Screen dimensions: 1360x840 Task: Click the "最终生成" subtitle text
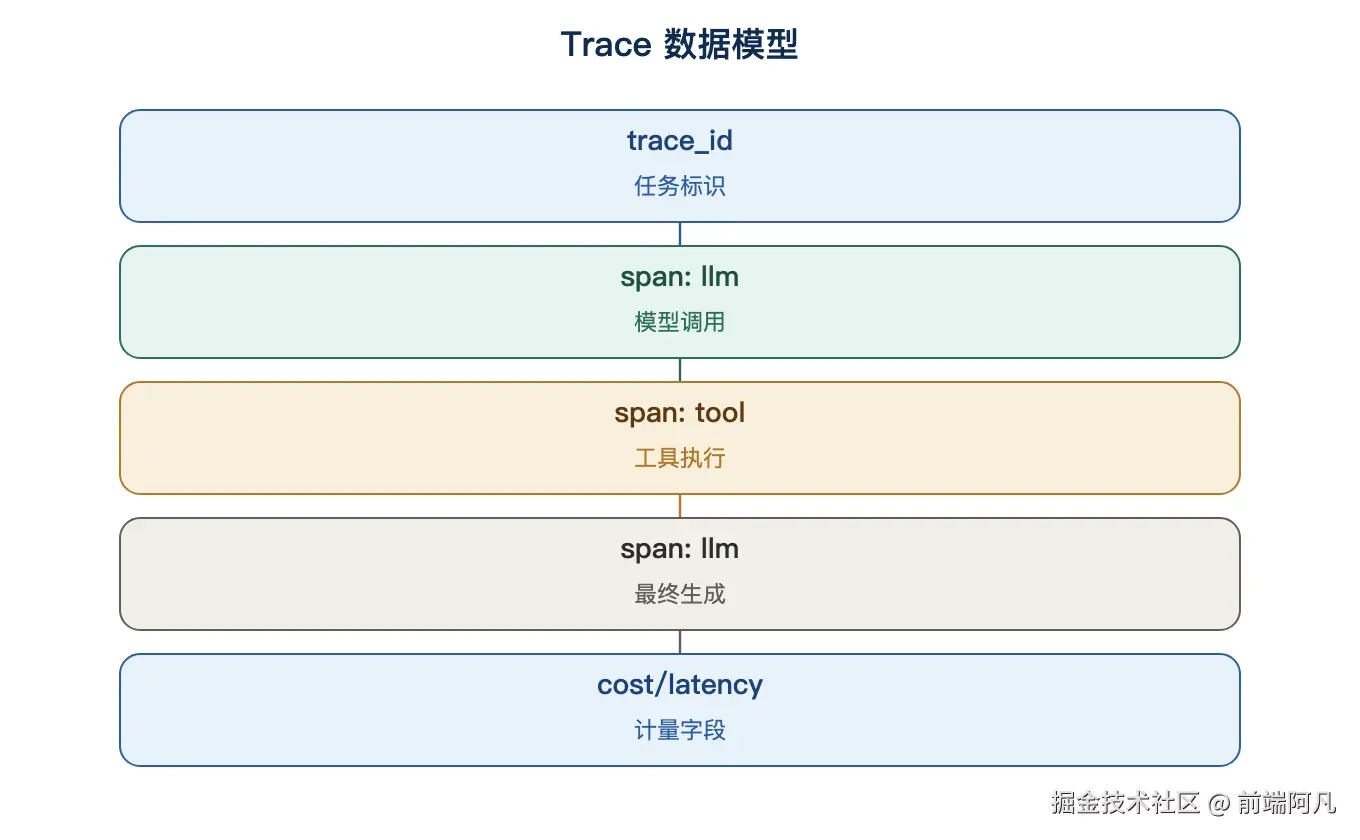(680, 594)
